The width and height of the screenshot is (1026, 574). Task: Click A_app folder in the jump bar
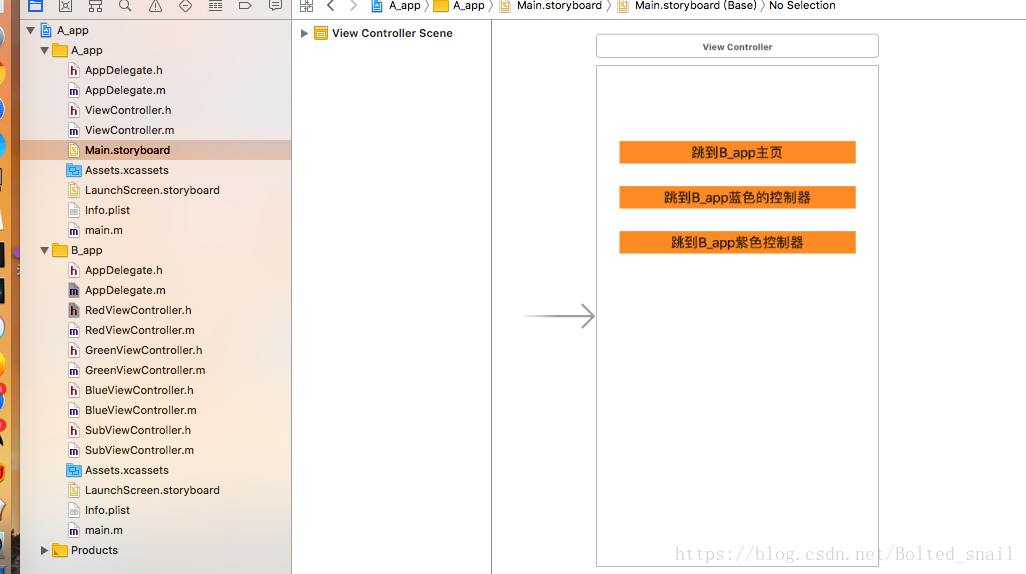pos(460,6)
